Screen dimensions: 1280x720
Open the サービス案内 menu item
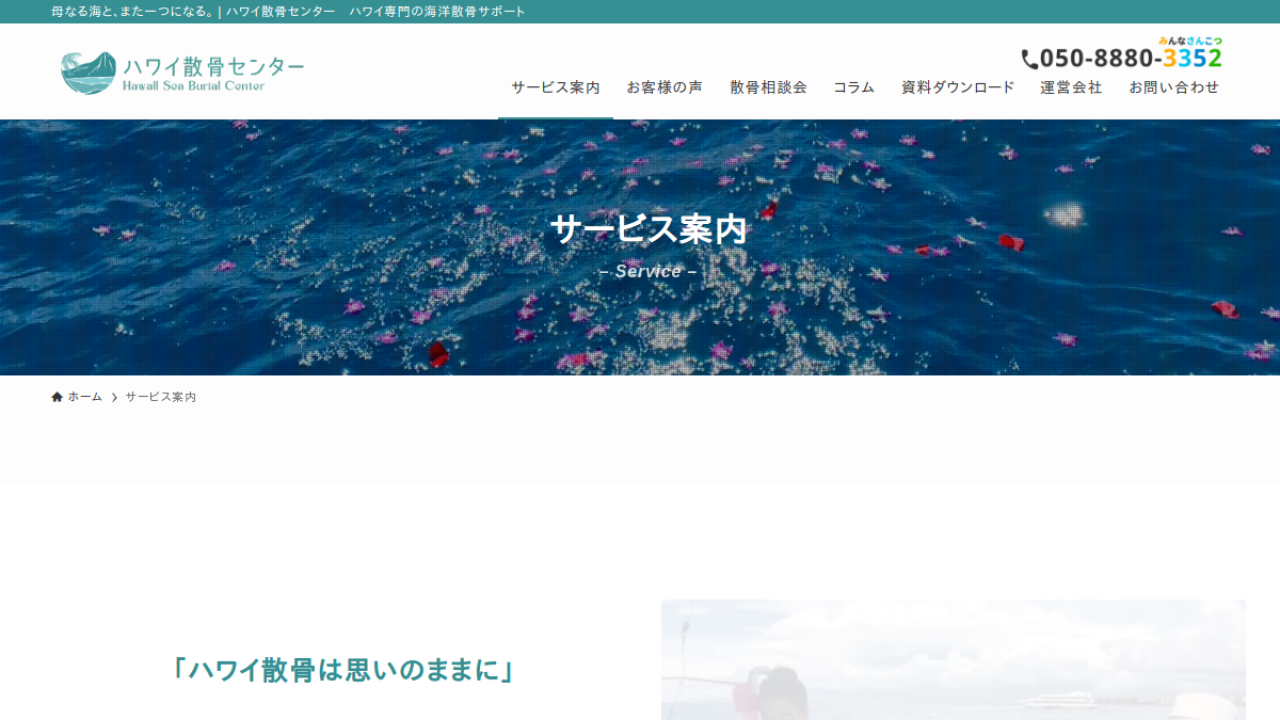click(x=556, y=87)
